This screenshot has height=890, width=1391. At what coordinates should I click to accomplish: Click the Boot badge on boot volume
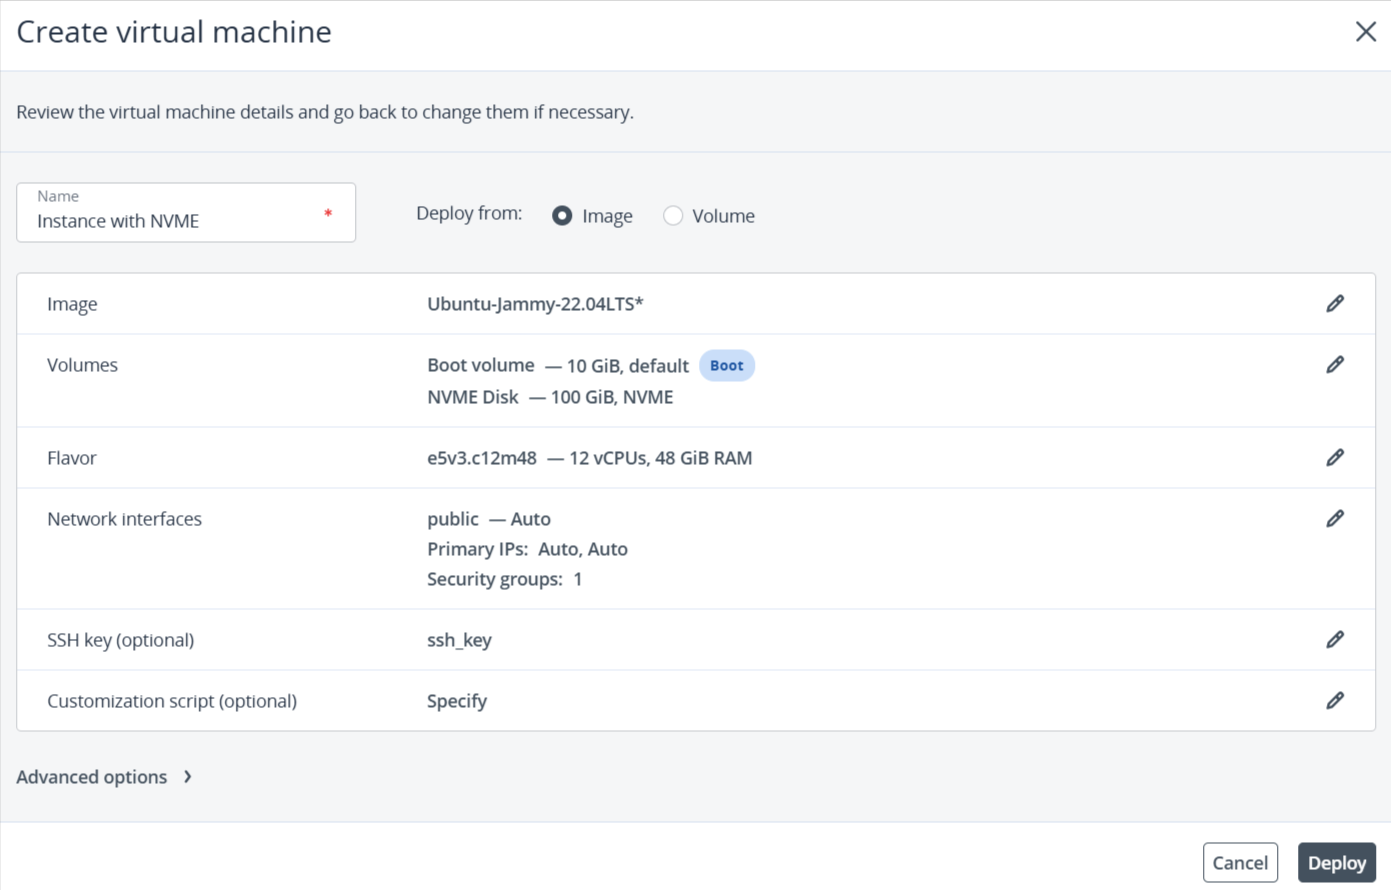point(727,366)
